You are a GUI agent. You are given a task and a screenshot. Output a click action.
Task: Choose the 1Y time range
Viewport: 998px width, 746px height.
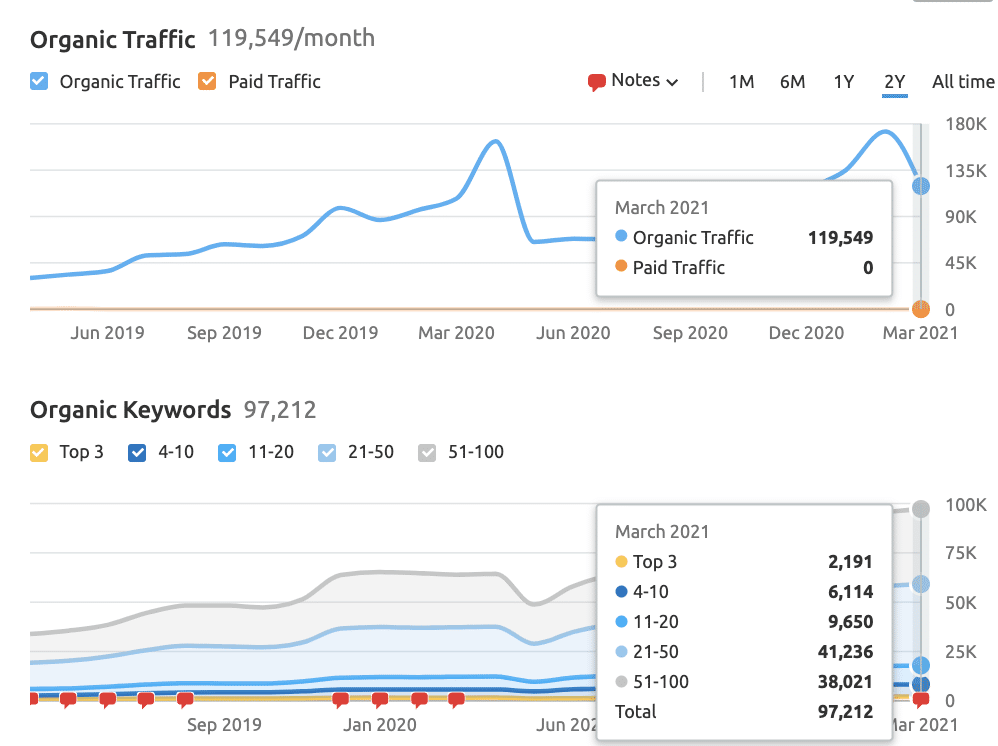tap(843, 82)
